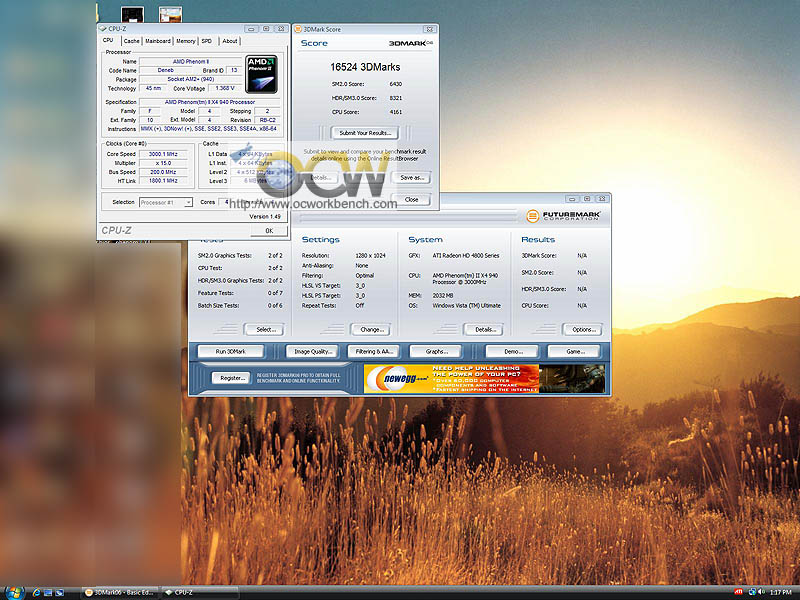Click the RB-C2 revision value

point(267,120)
